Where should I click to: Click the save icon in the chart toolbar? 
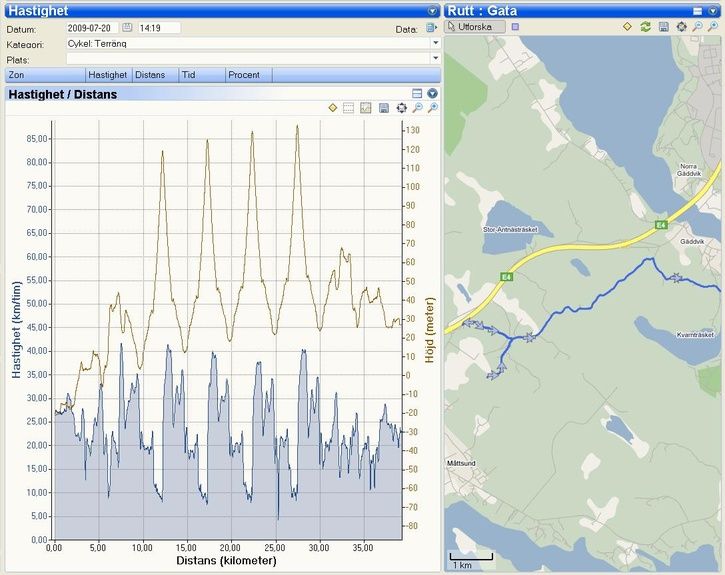[x=384, y=108]
